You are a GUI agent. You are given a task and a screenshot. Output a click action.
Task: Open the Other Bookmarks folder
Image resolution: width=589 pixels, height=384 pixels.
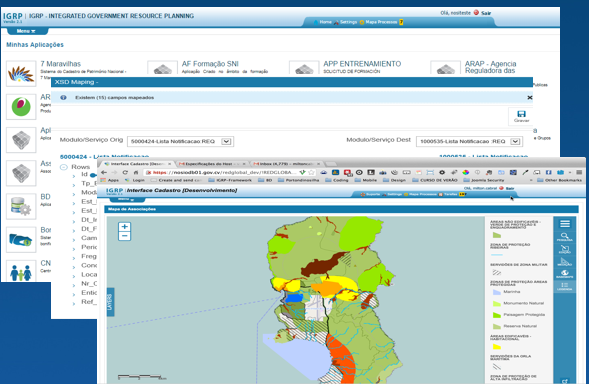560,180
